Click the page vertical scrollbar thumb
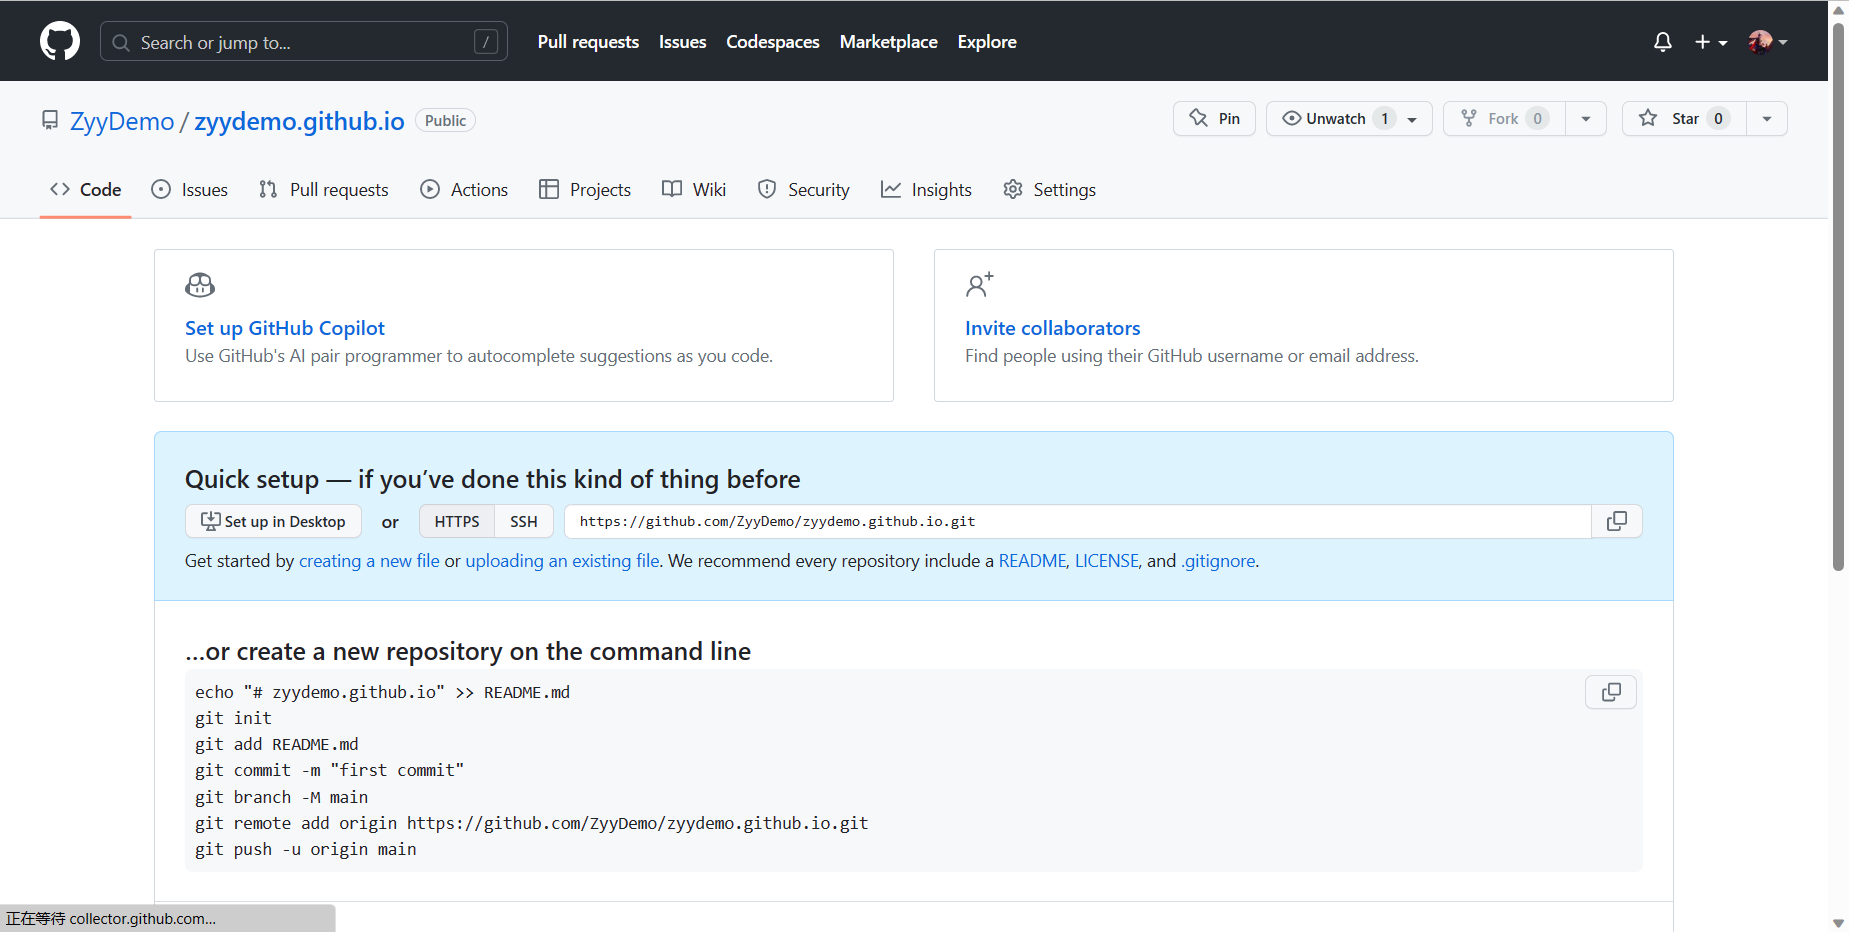The width and height of the screenshot is (1849, 932). tap(1838, 296)
